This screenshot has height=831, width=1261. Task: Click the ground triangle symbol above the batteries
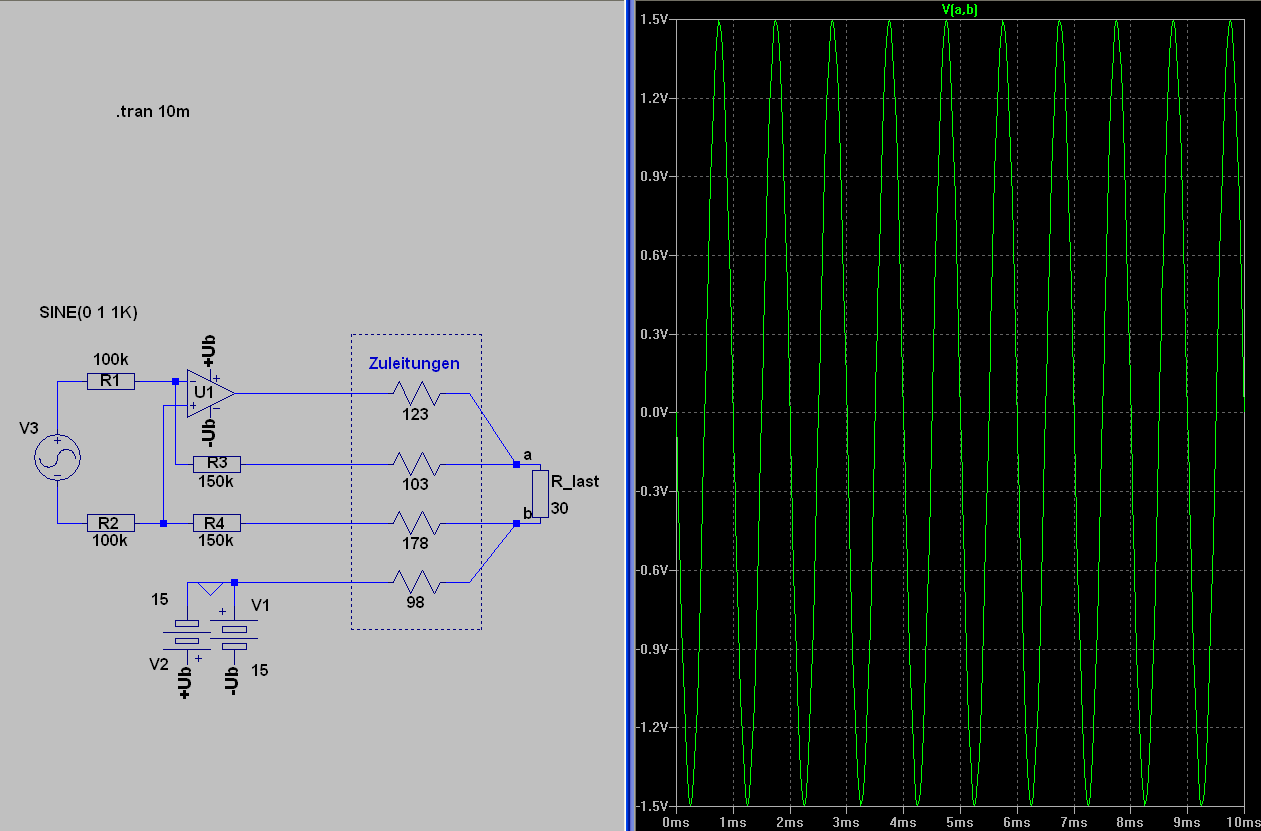pos(210,589)
